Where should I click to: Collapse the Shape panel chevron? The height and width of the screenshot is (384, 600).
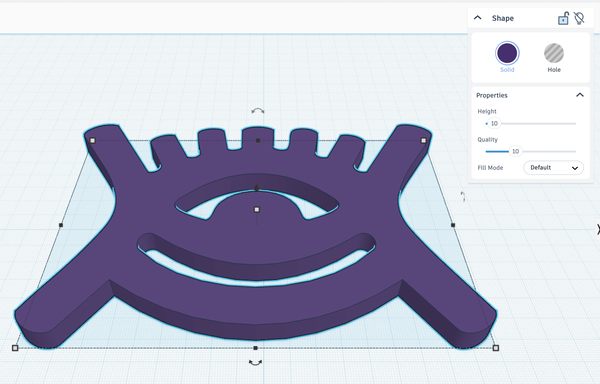[478, 18]
